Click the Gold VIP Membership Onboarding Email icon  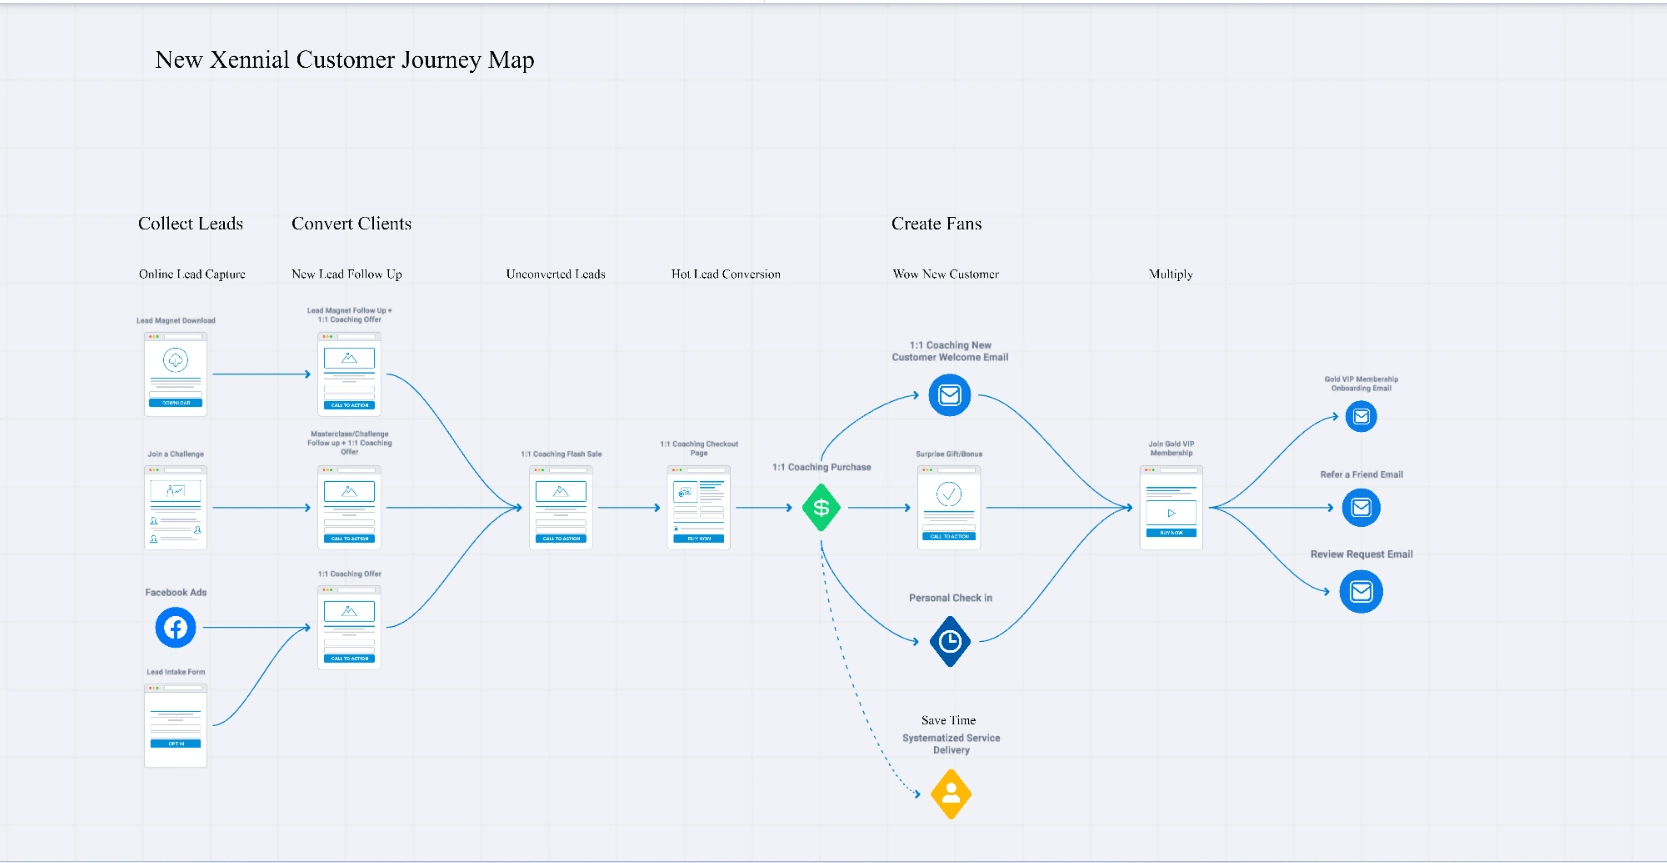coord(1361,416)
